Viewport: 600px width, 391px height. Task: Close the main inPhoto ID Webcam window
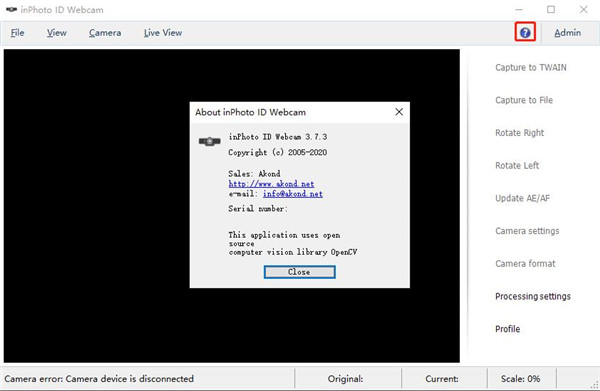click(583, 10)
